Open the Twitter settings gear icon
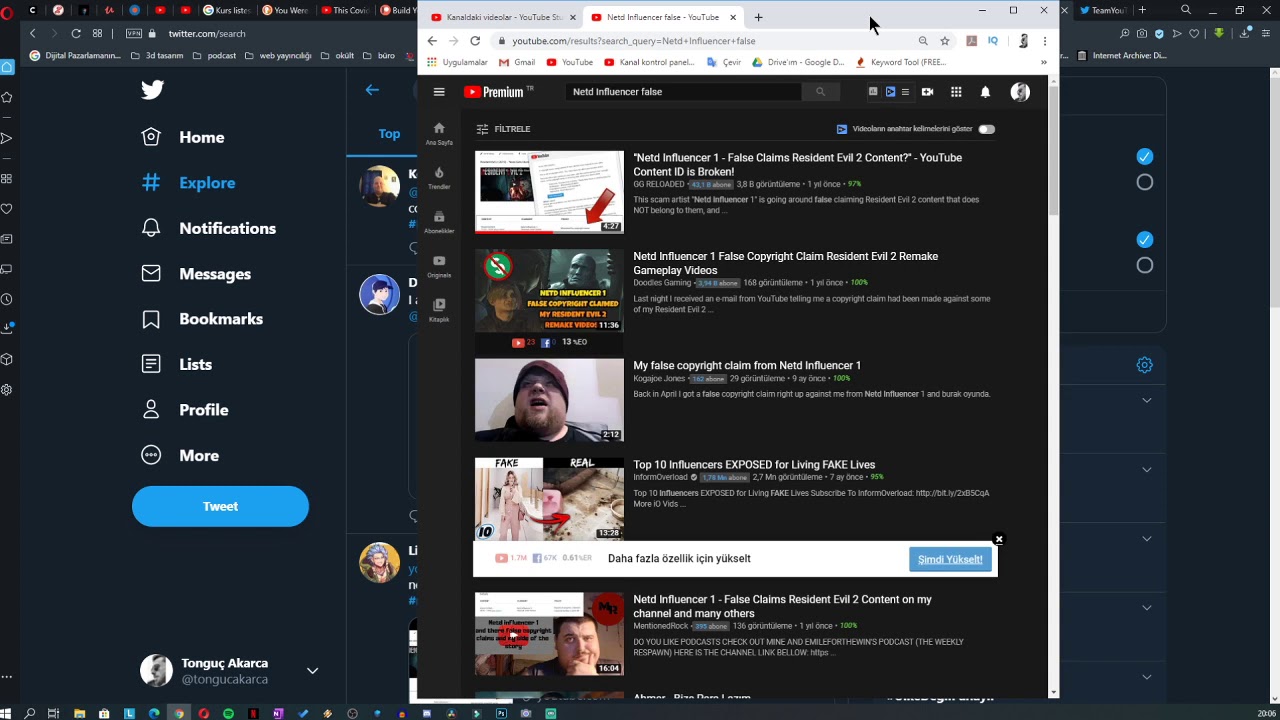Image resolution: width=1280 pixels, height=720 pixels. pos(1145,365)
